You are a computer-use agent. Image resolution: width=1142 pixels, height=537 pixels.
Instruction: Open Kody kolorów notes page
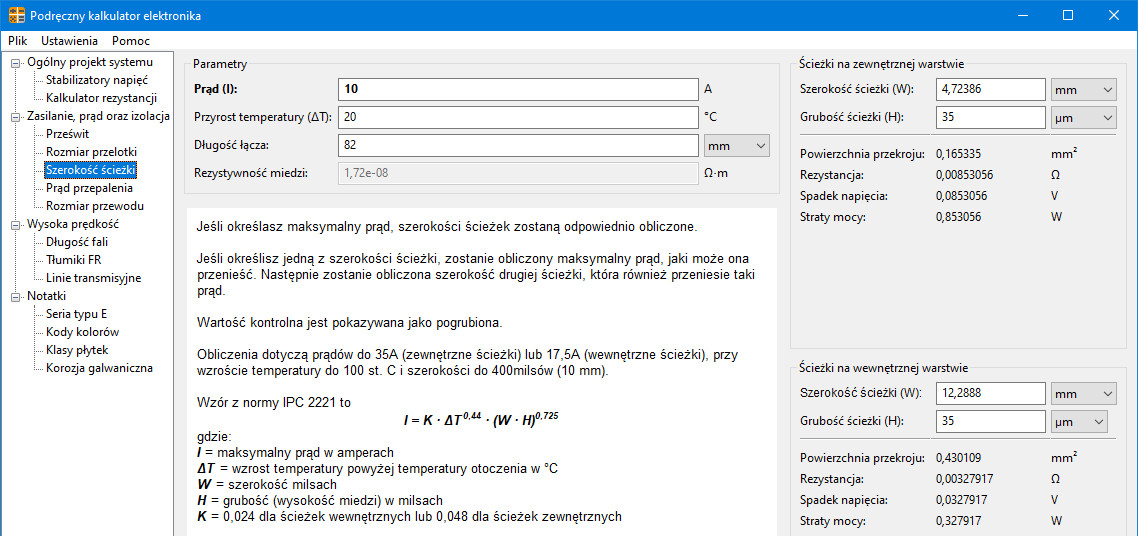82,332
